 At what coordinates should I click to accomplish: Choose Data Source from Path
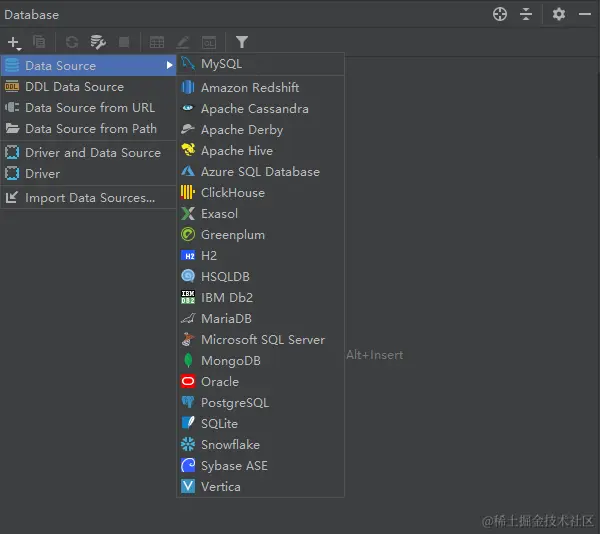coord(88,129)
